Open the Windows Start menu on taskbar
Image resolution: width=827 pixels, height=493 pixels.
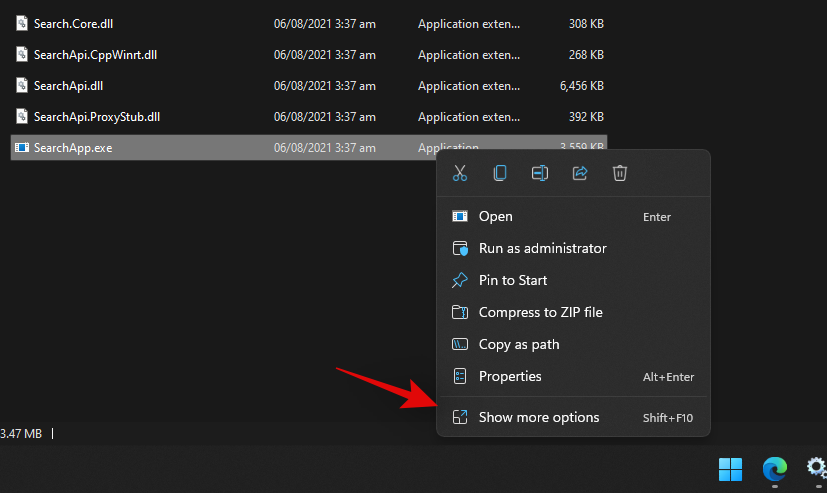pos(730,469)
